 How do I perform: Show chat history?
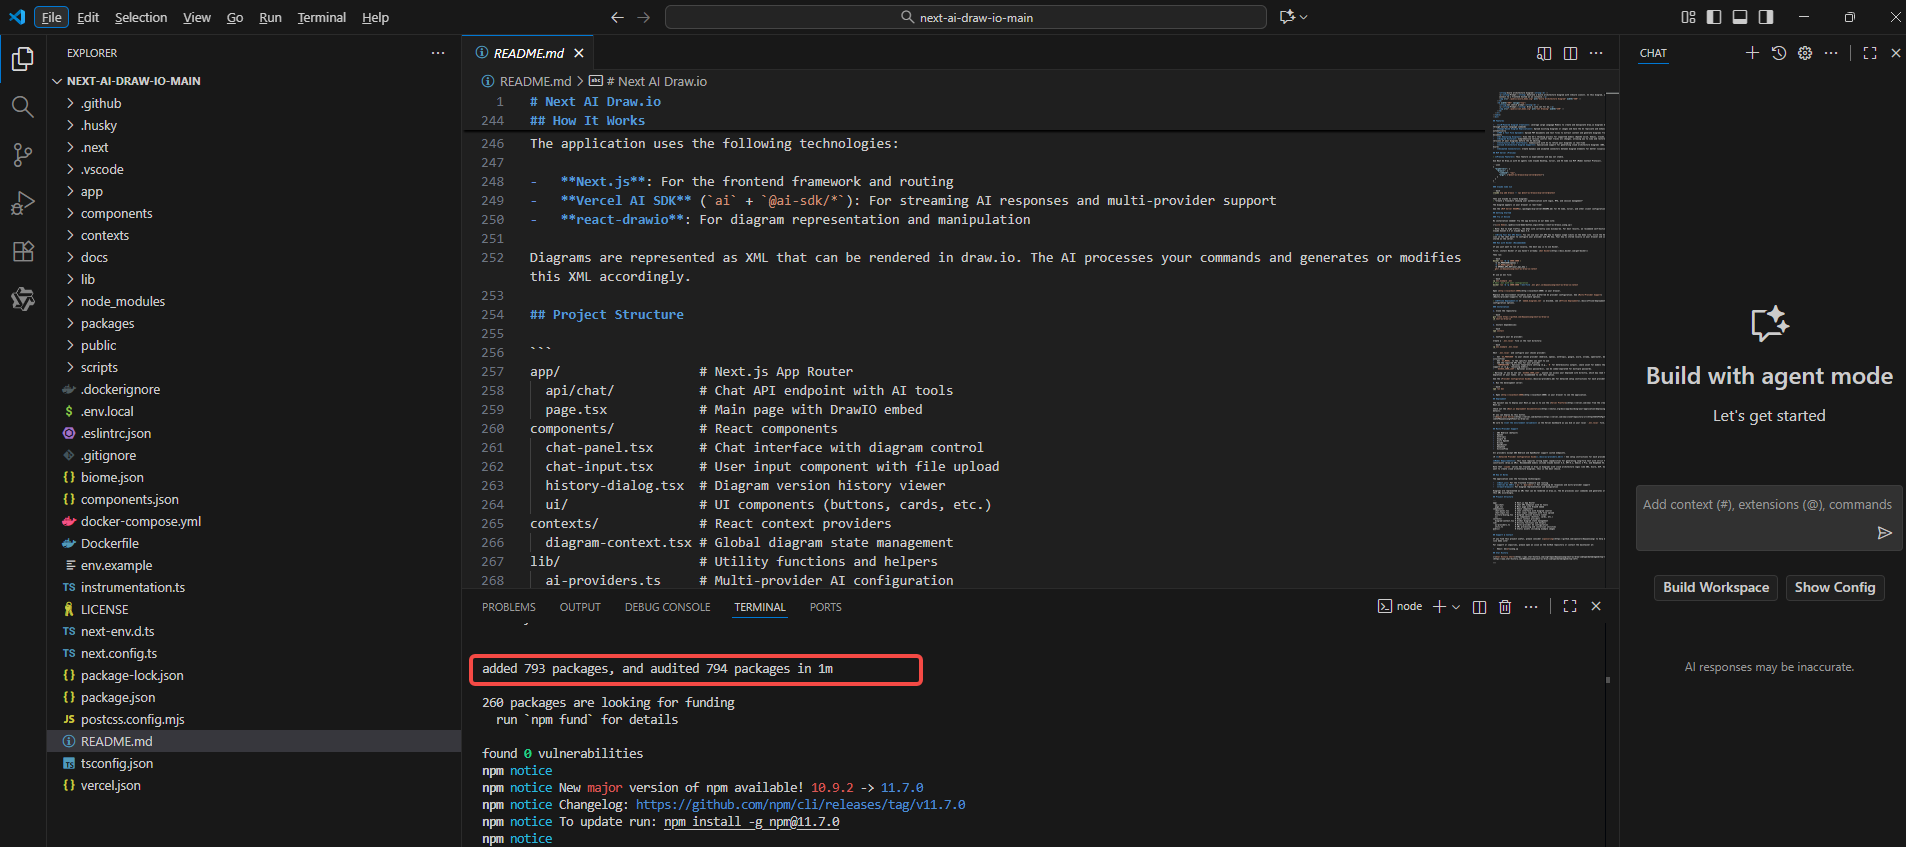1779,53
